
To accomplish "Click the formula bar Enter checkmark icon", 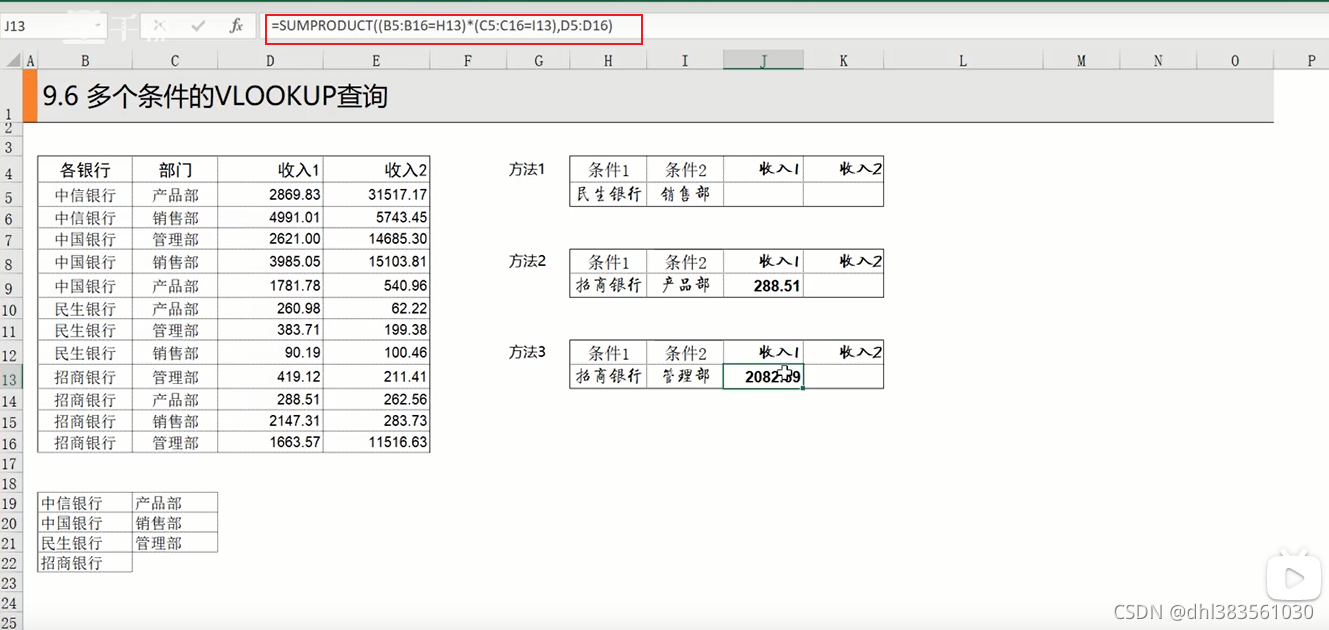I will [198, 26].
